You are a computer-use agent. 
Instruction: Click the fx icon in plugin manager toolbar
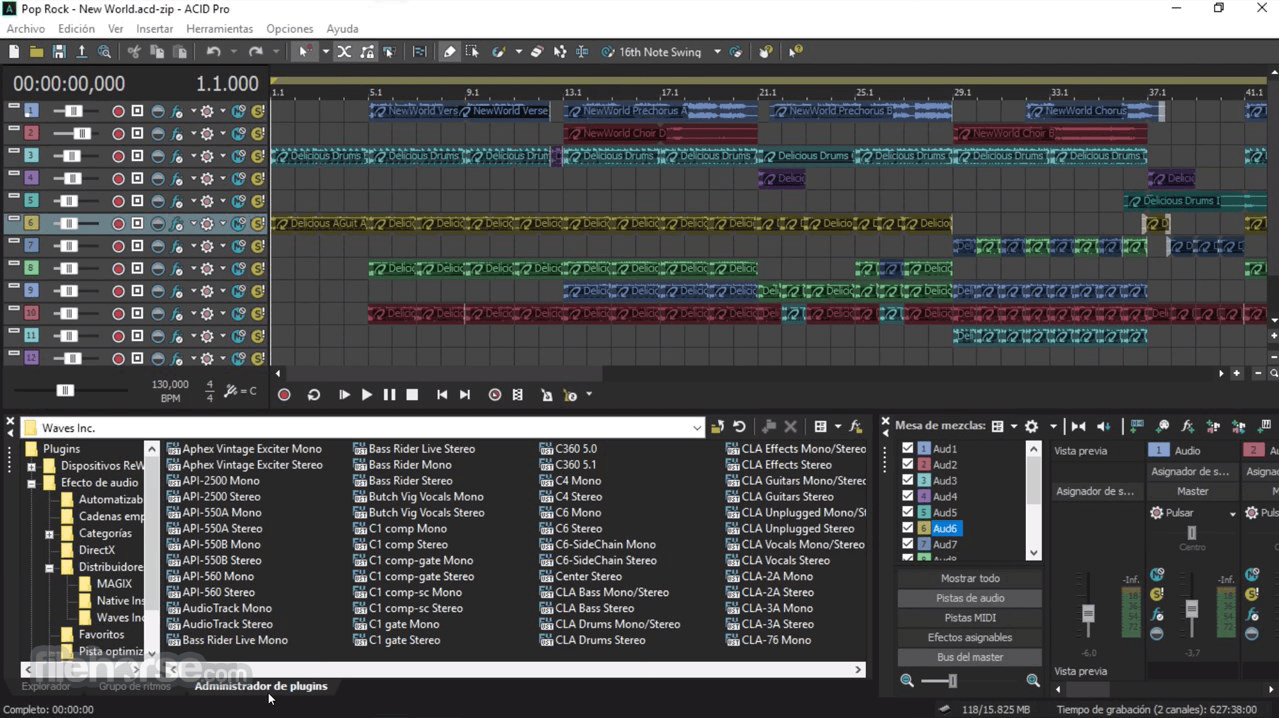click(x=855, y=427)
